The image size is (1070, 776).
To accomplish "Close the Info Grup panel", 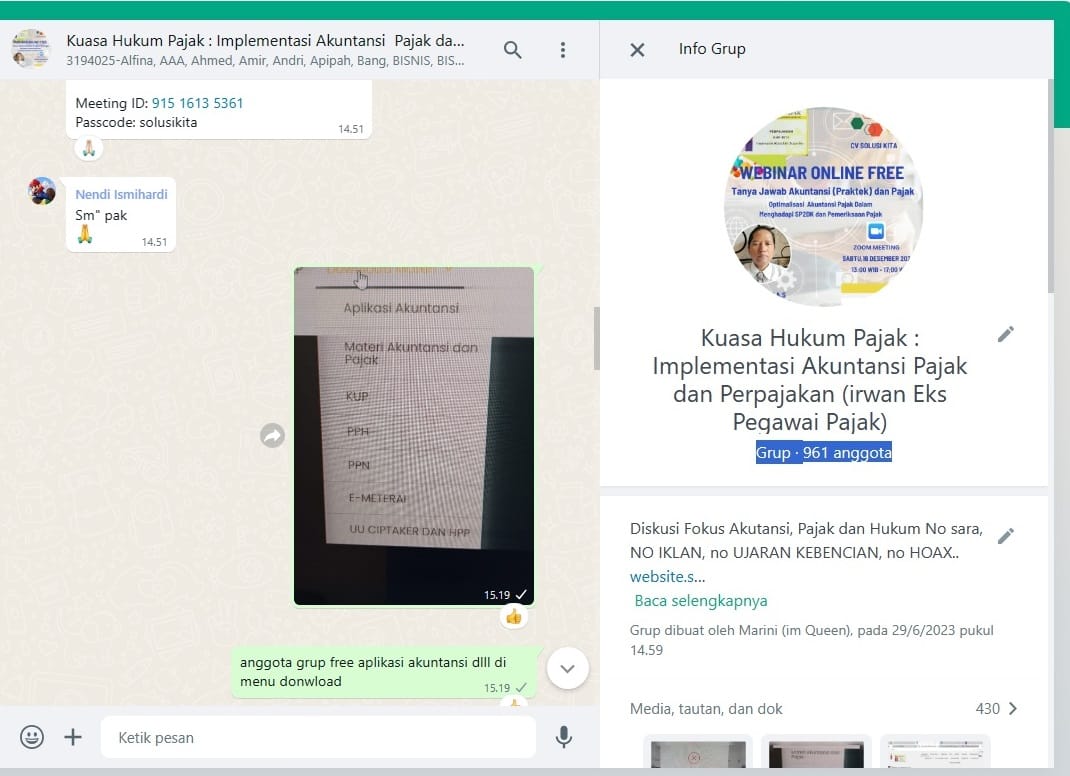I will pos(637,50).
